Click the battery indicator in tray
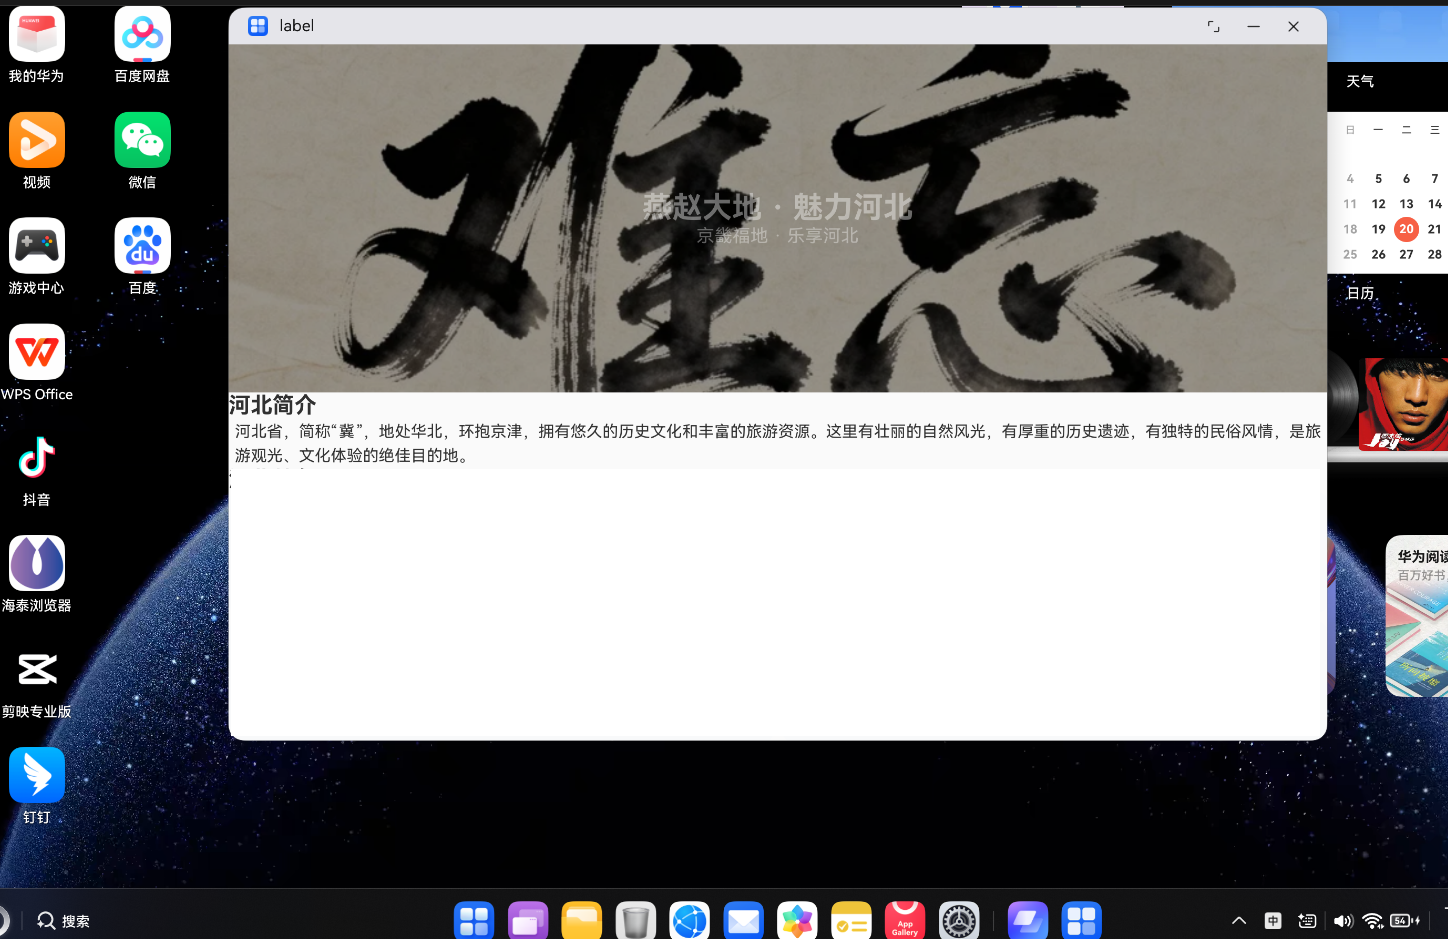 1405,921
